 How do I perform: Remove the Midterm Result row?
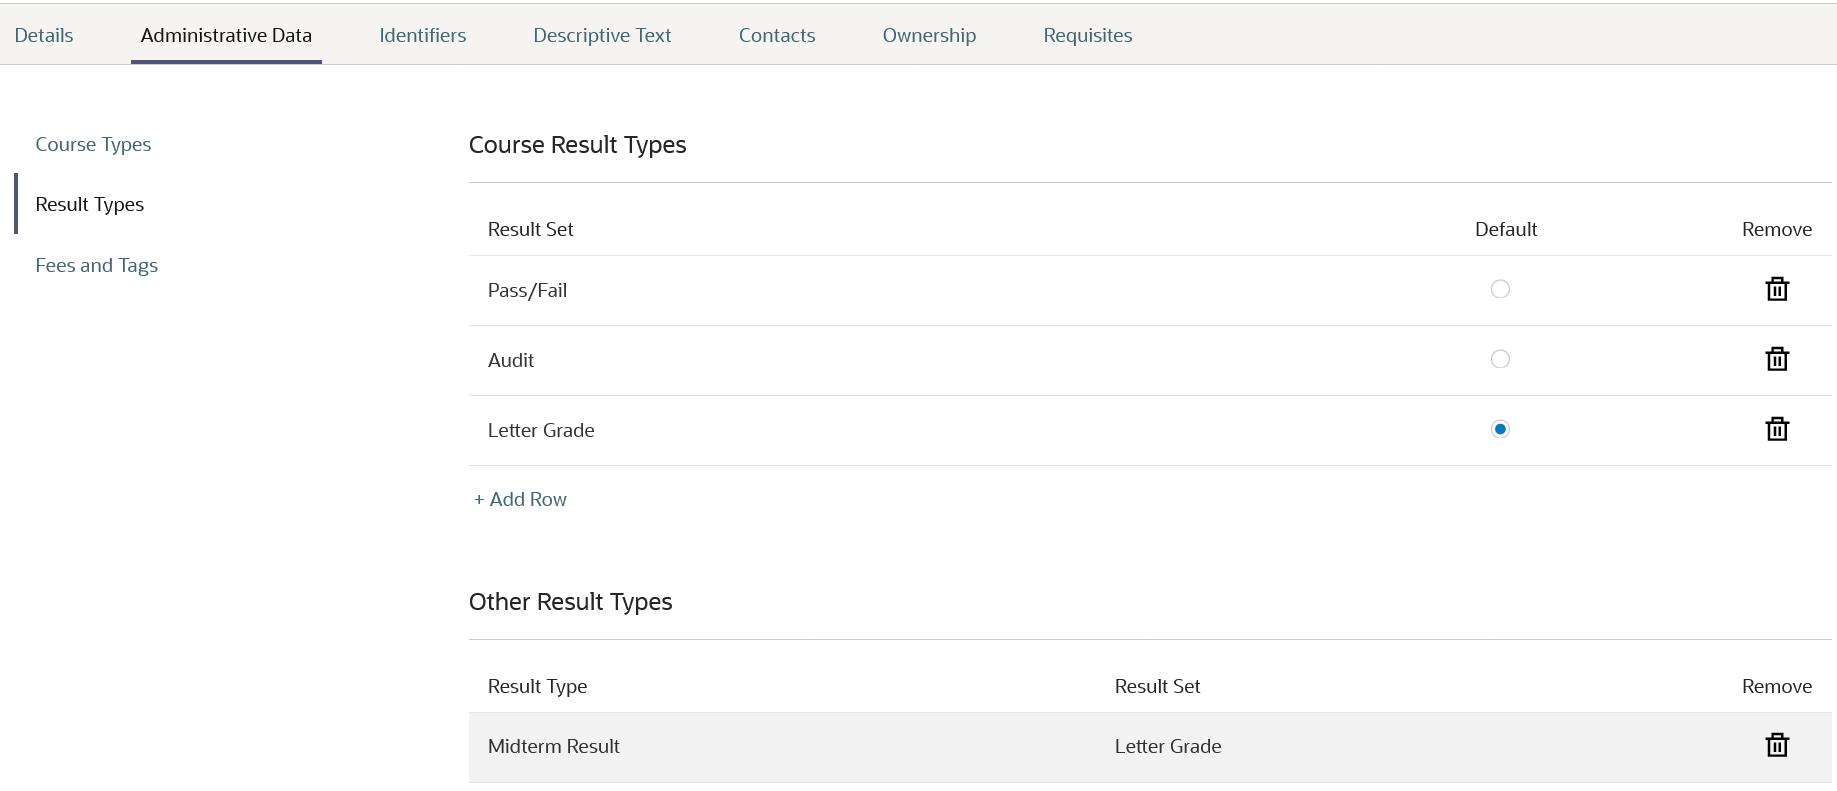[x=1776, y=745]
